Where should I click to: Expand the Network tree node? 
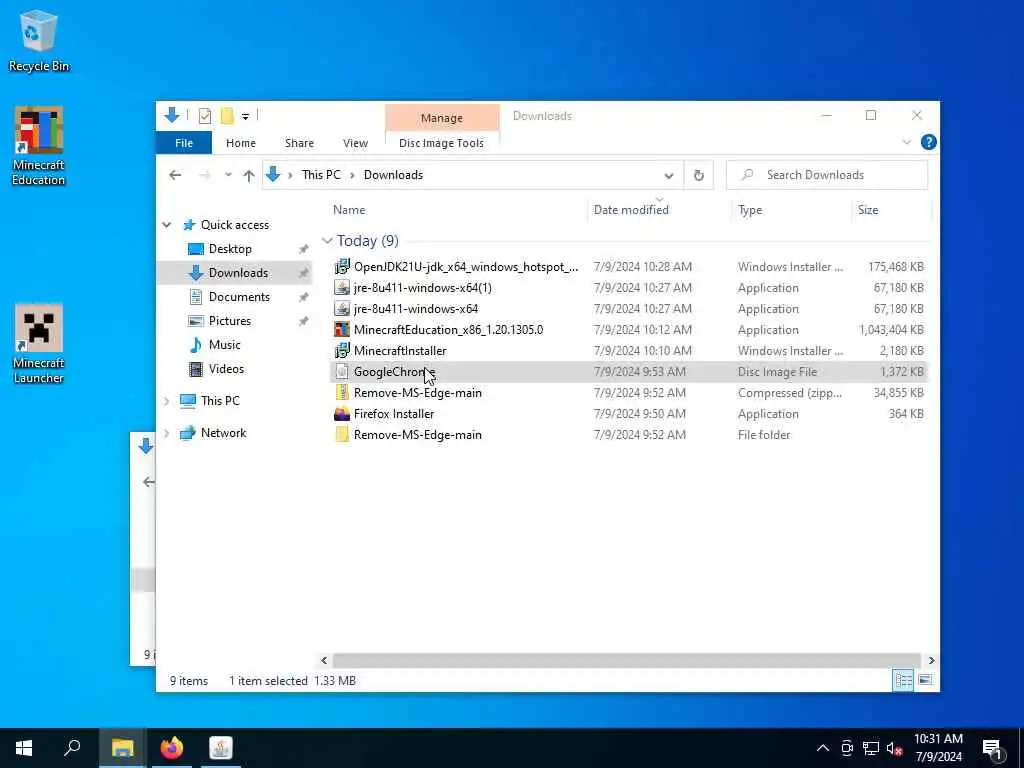point(167,433)
